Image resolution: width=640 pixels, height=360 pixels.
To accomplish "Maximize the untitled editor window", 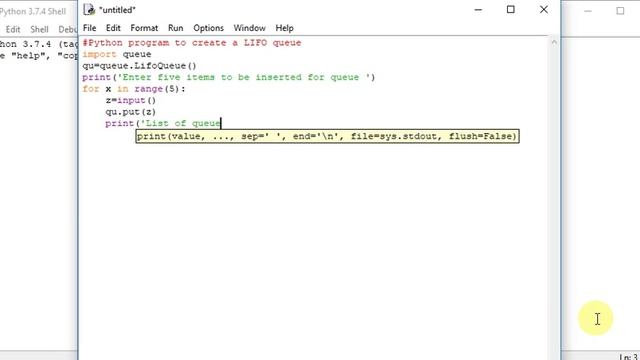I will [x=511, y=9].
